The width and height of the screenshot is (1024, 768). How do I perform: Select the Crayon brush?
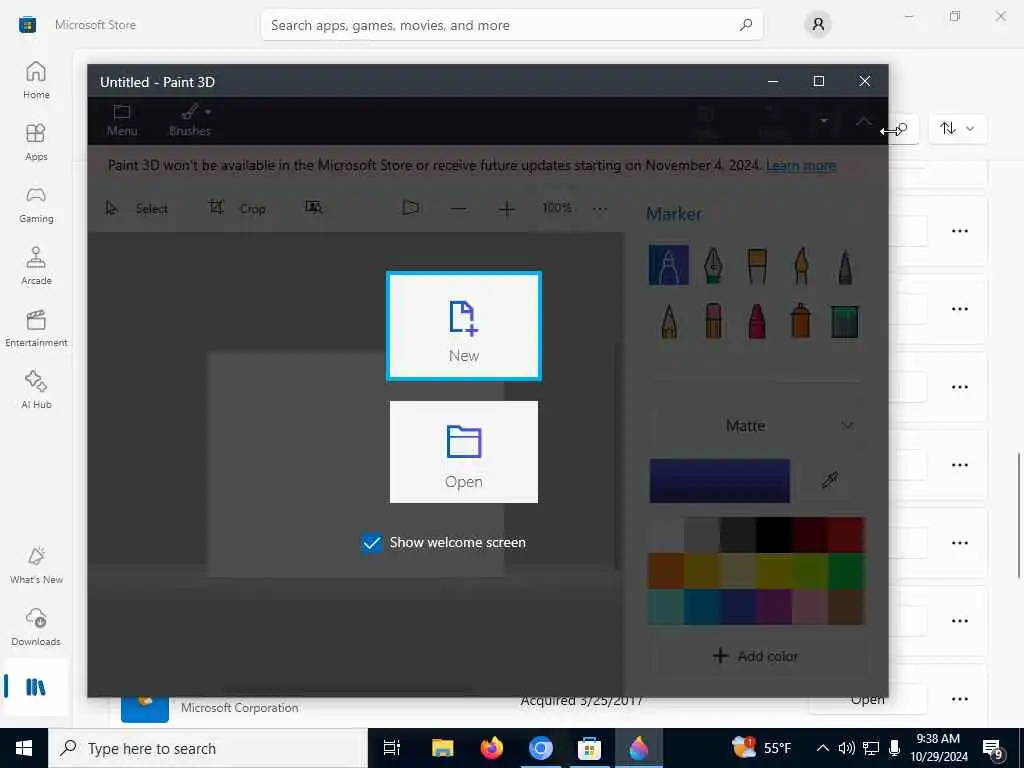(757, 321)
